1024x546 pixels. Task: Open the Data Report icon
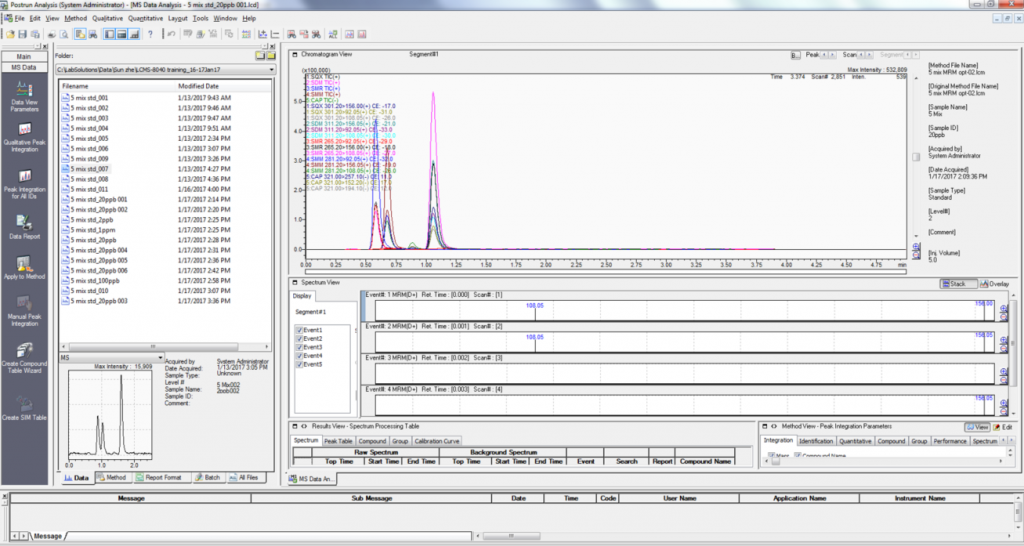[24, 224]
